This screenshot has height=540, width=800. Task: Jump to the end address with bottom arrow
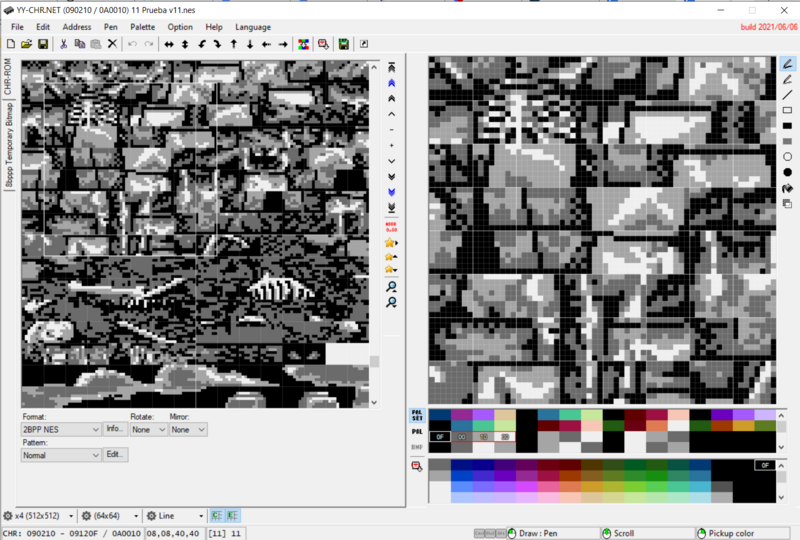391,208
